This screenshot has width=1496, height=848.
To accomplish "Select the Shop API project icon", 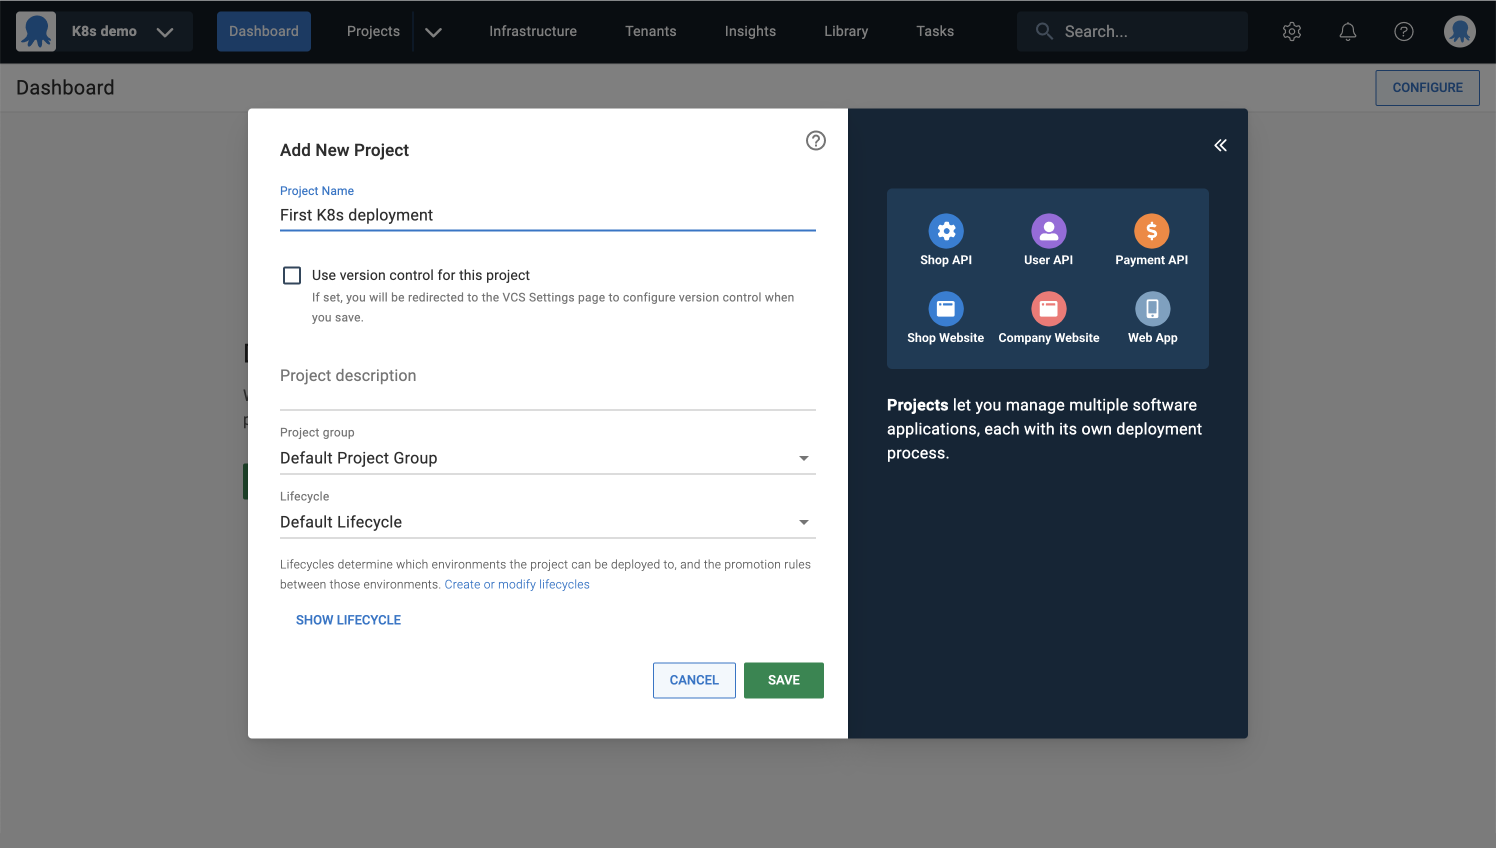I will 945,231.
